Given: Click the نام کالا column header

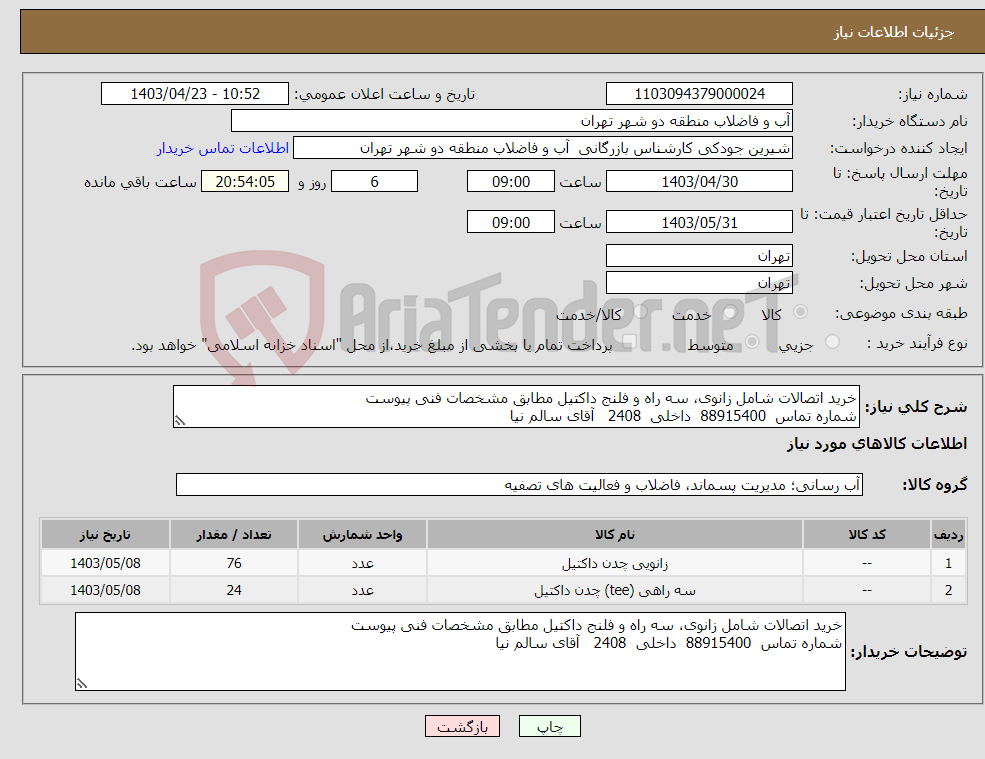Looking at the screenshot, I should [615, 535].
